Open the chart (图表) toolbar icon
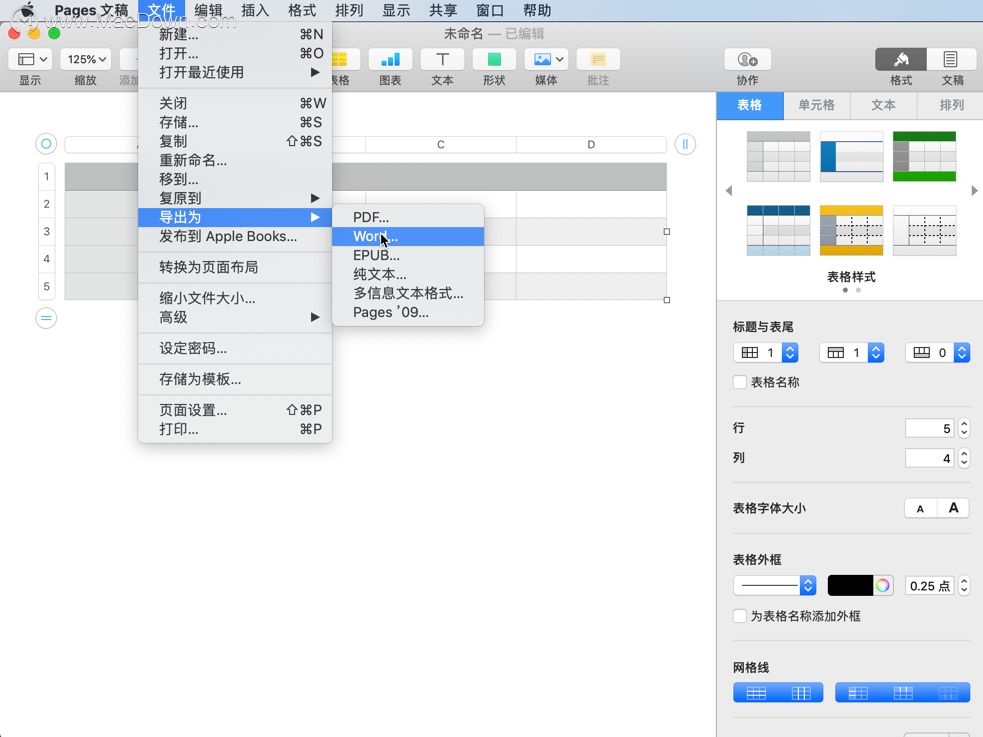983x737 pixels. 390,60
